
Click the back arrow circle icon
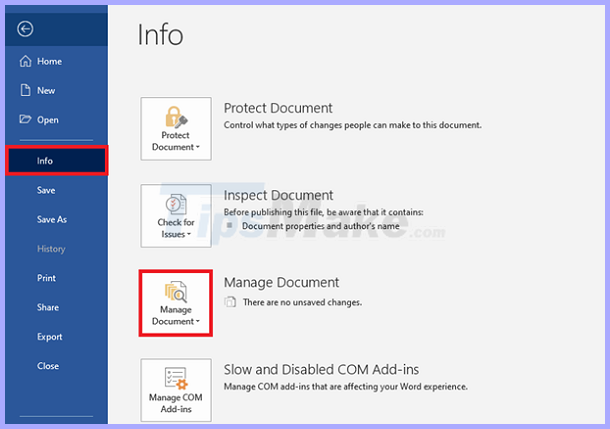pyautogui.click(x=25, y=29)
